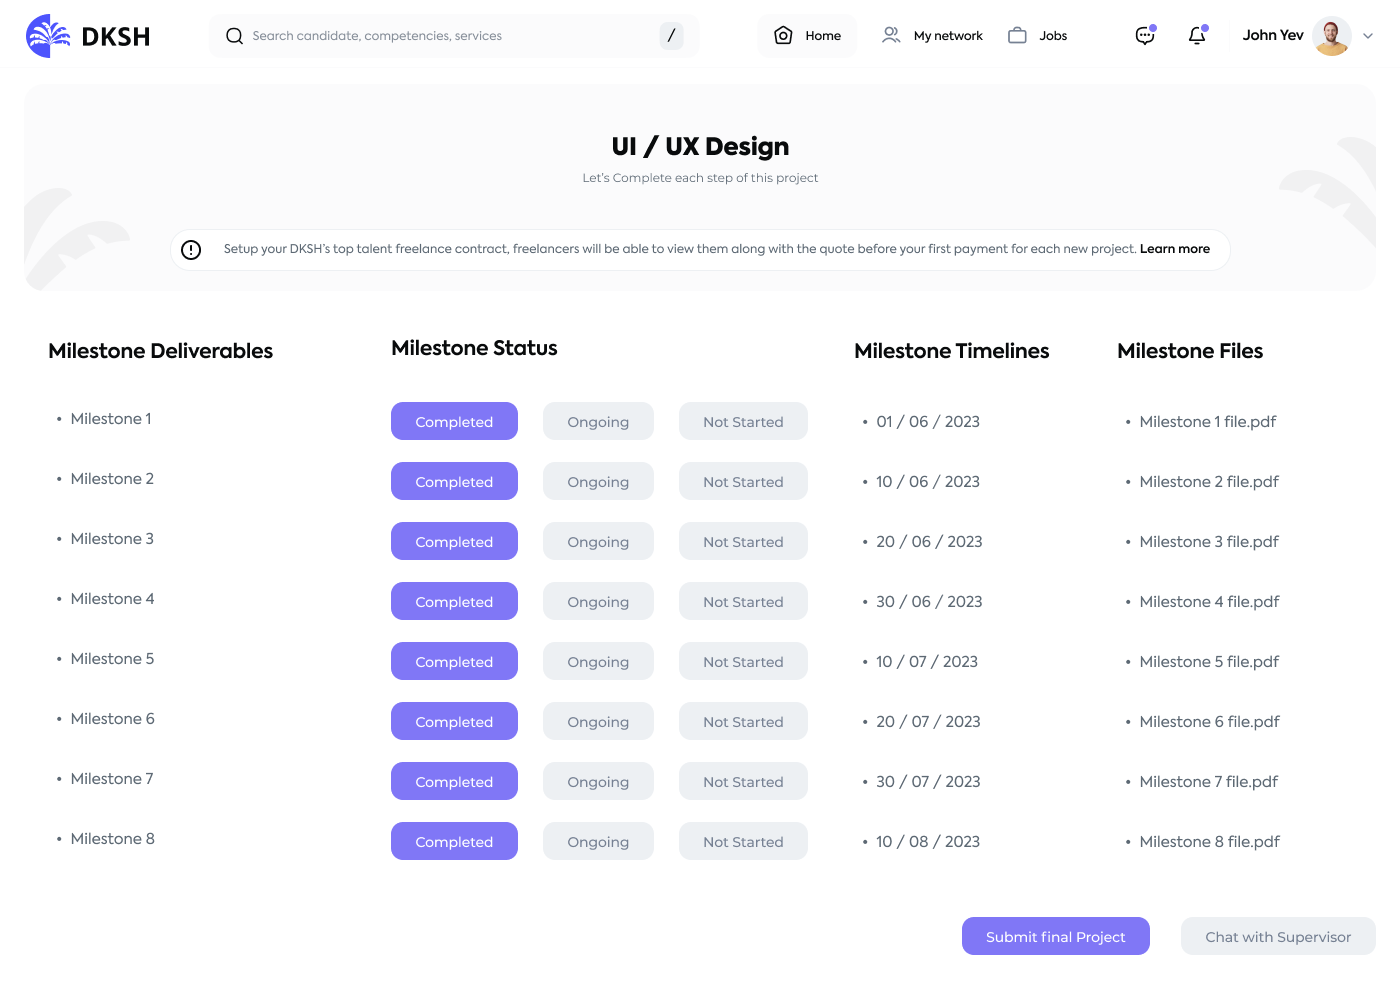The width and height of the screenshot is (1400, 1000).
Task: Click the UI / UX Design title
Action: [700, 147]
